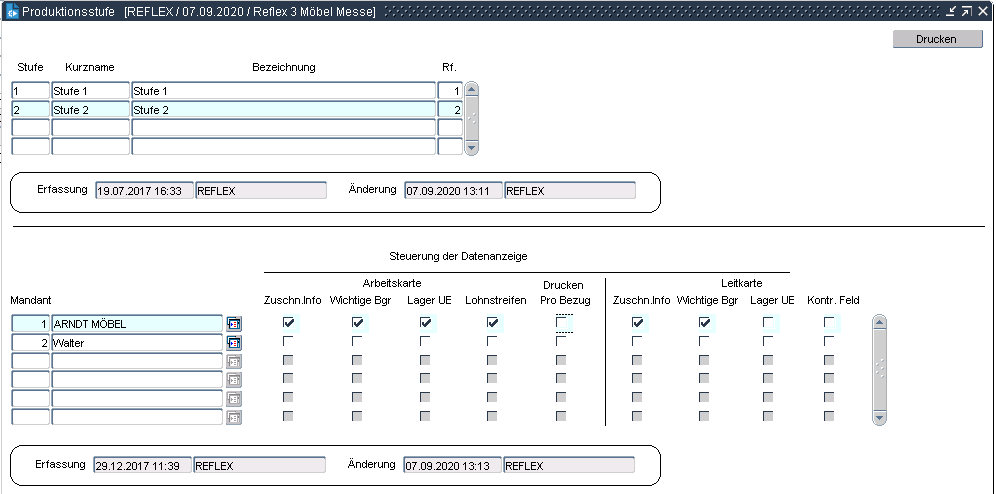This screenshot has width=996, height=494.
Task: Click the Mandant list scroll up arrow
Action: coord(879,323)
